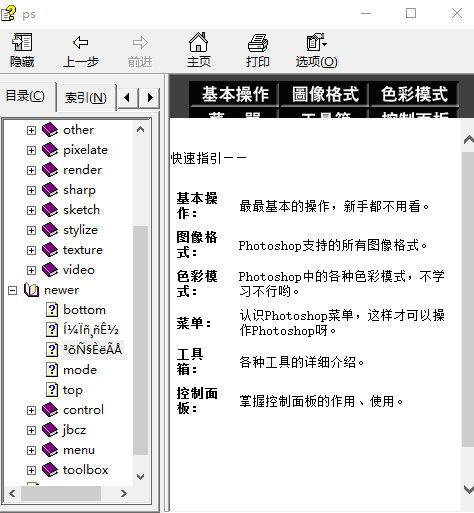This screenshot has width=474, height=513.
Task: Click the question icon beside ³õÑ§ÈëÃÅ topic
Action: pyautogui.click(x=52, y=350)
